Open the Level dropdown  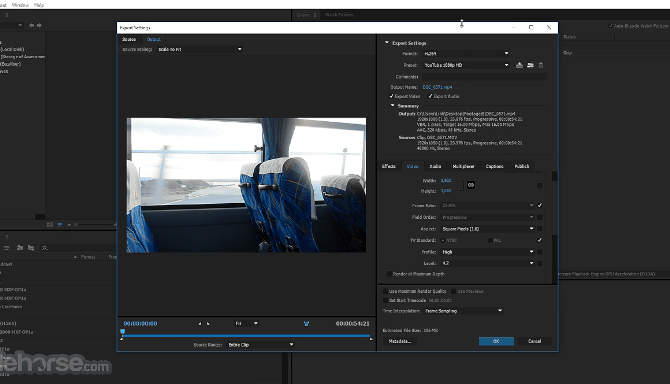pos(488,263)
